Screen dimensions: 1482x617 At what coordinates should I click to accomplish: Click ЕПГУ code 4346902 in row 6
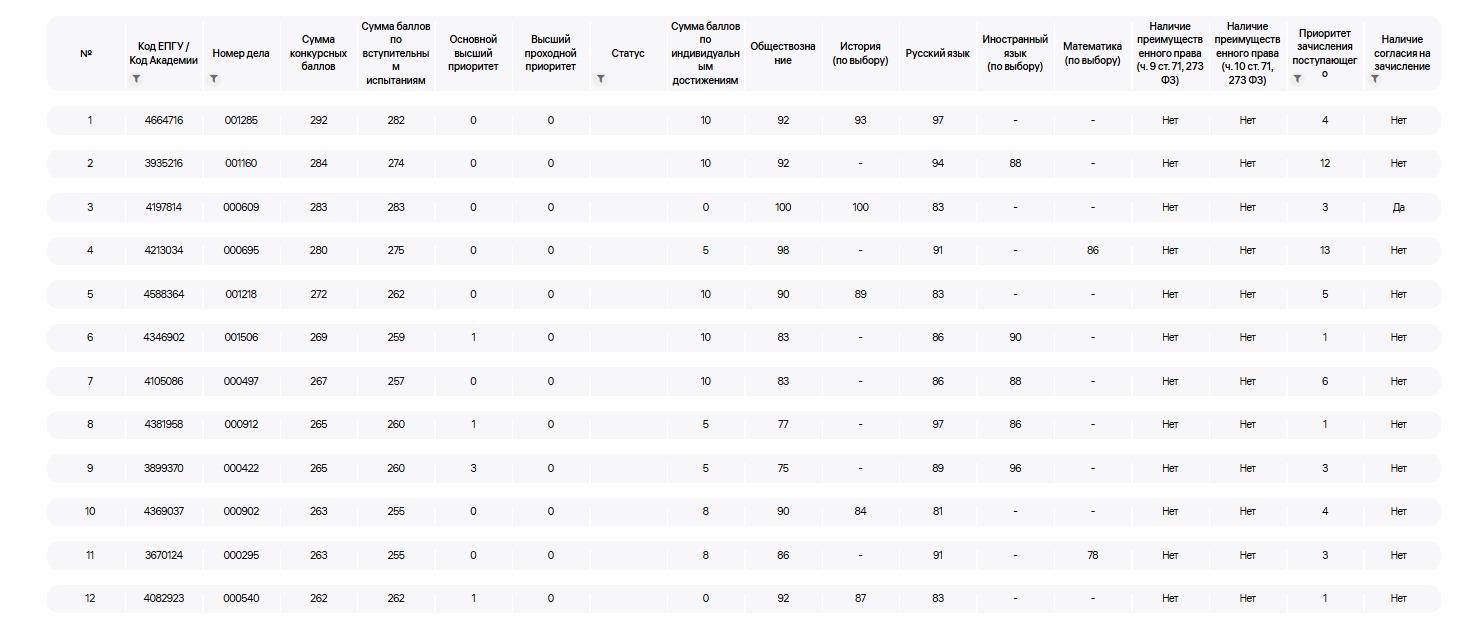pyautogui.click(x=163, y=337)
